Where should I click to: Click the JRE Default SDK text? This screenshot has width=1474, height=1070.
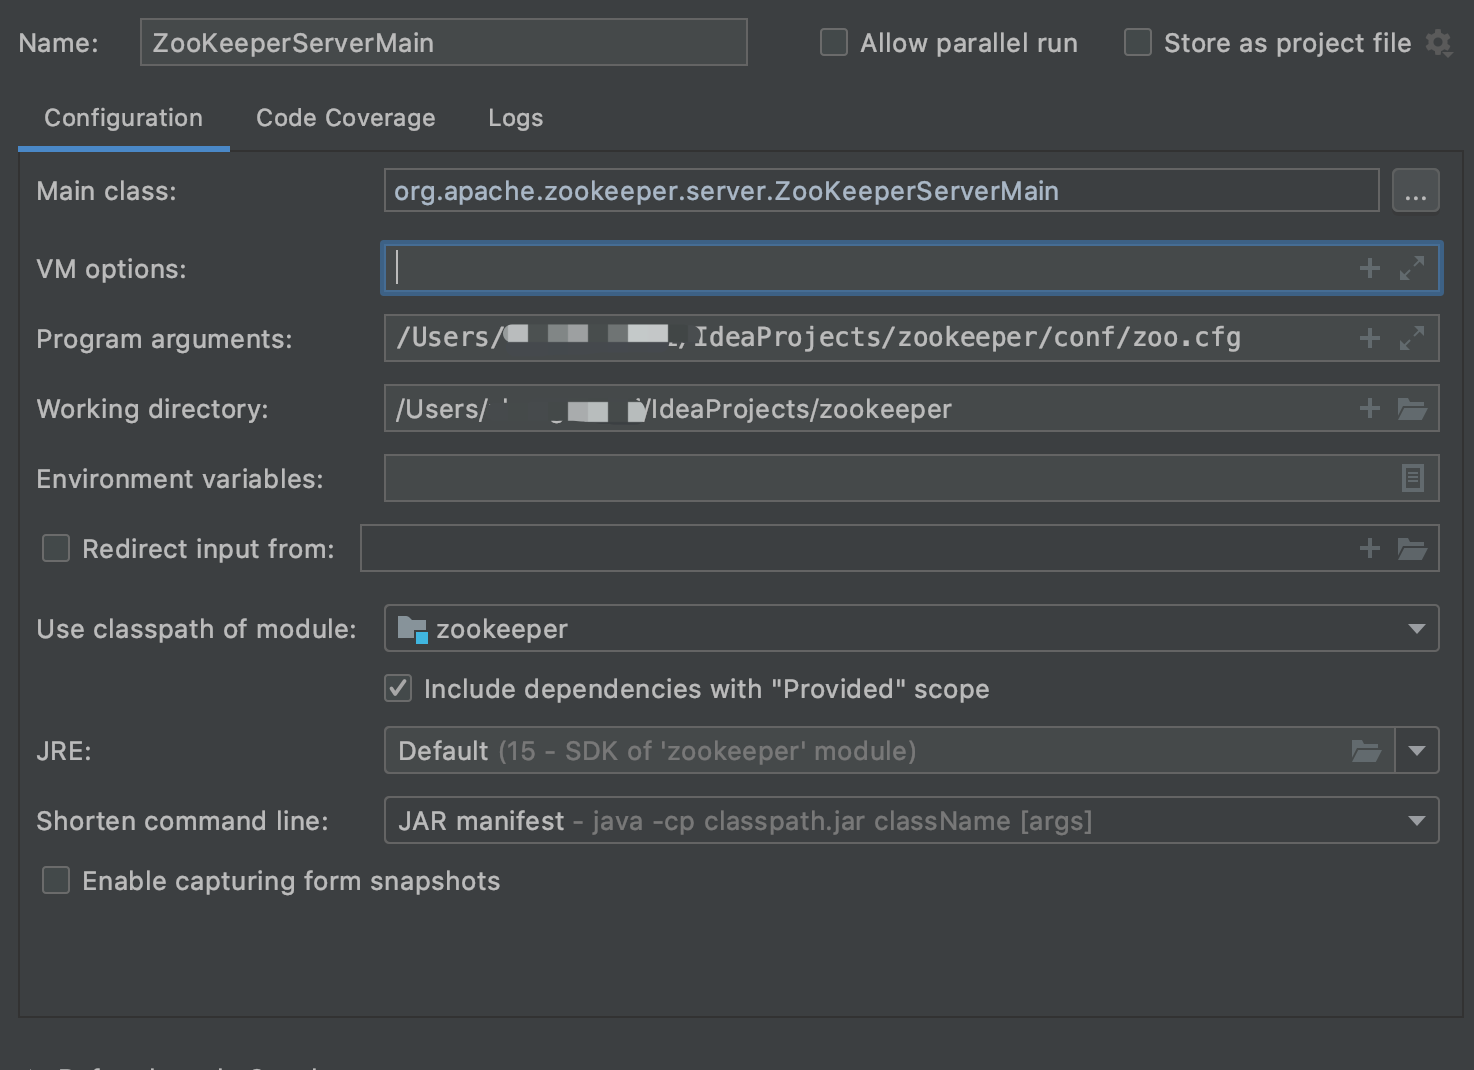coord(657,751)
